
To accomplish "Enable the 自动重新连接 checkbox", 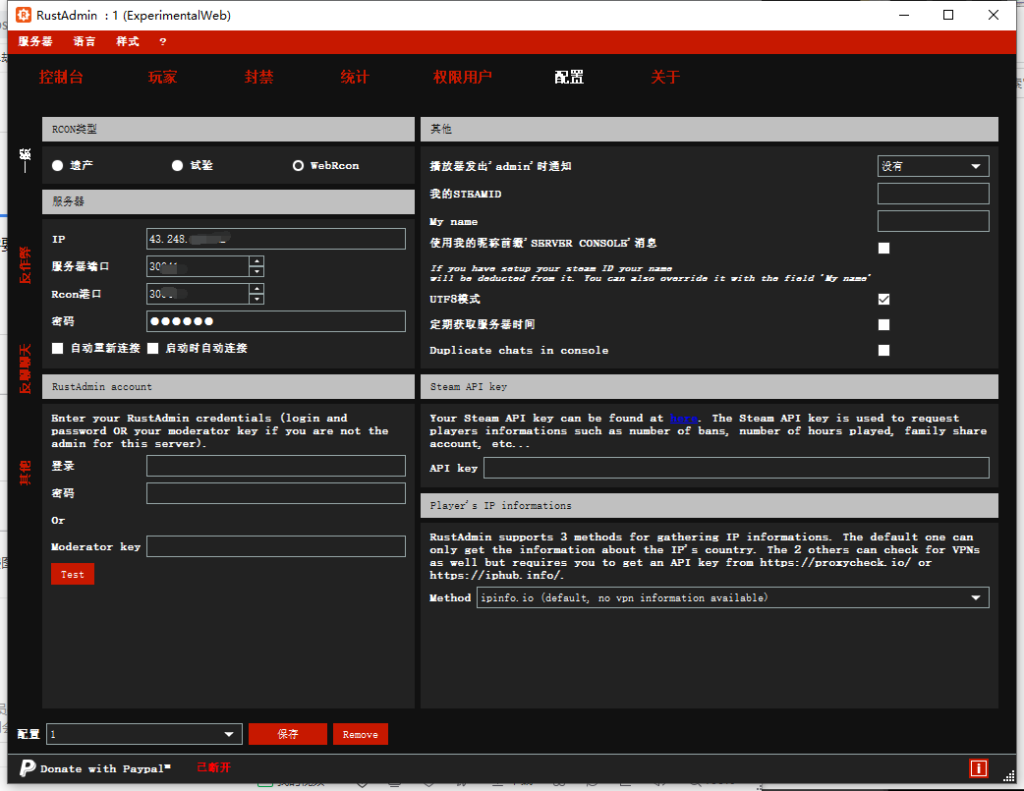I will click(57, 348).
